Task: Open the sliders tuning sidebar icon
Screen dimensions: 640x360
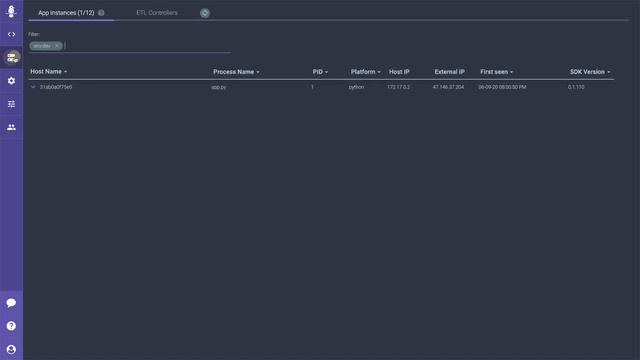Action: point(11,104)
